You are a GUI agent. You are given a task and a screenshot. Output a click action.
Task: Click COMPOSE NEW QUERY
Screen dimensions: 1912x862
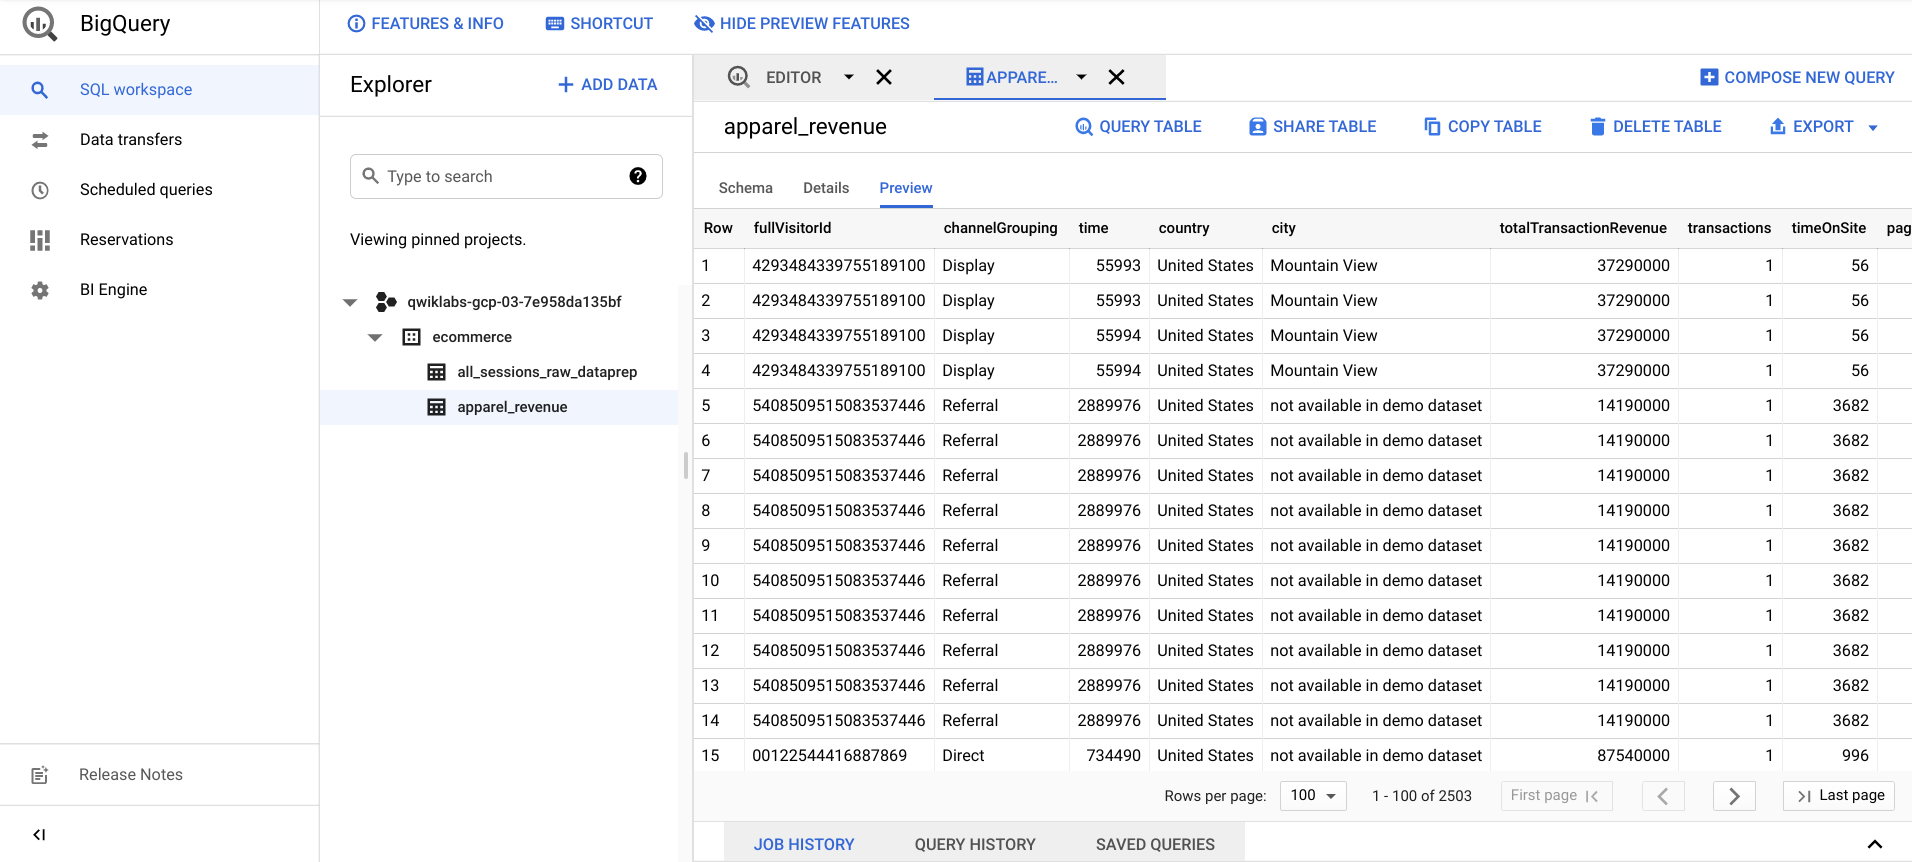coord(1797,77)
